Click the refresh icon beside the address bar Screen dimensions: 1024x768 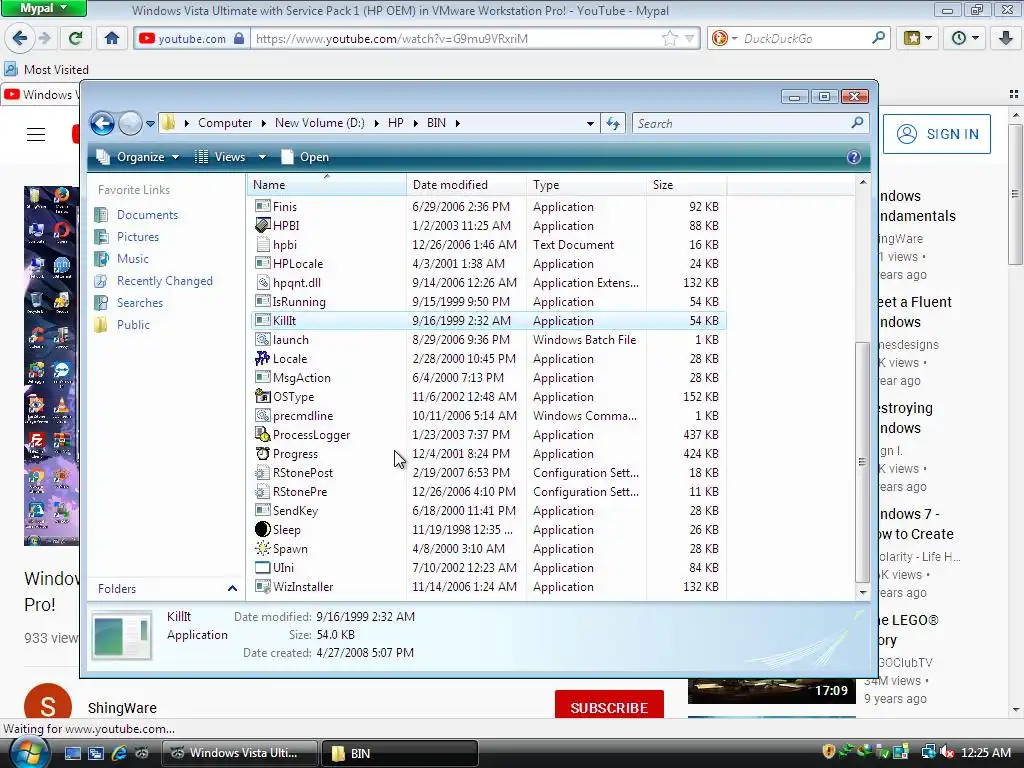point(613,123)
